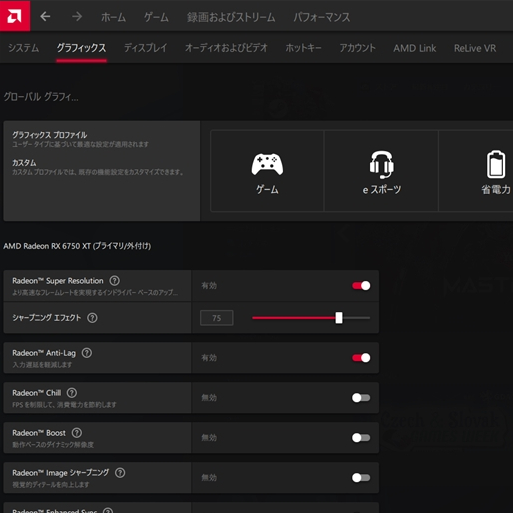Switch to the オーディオおよびビデオ tab

226,48
